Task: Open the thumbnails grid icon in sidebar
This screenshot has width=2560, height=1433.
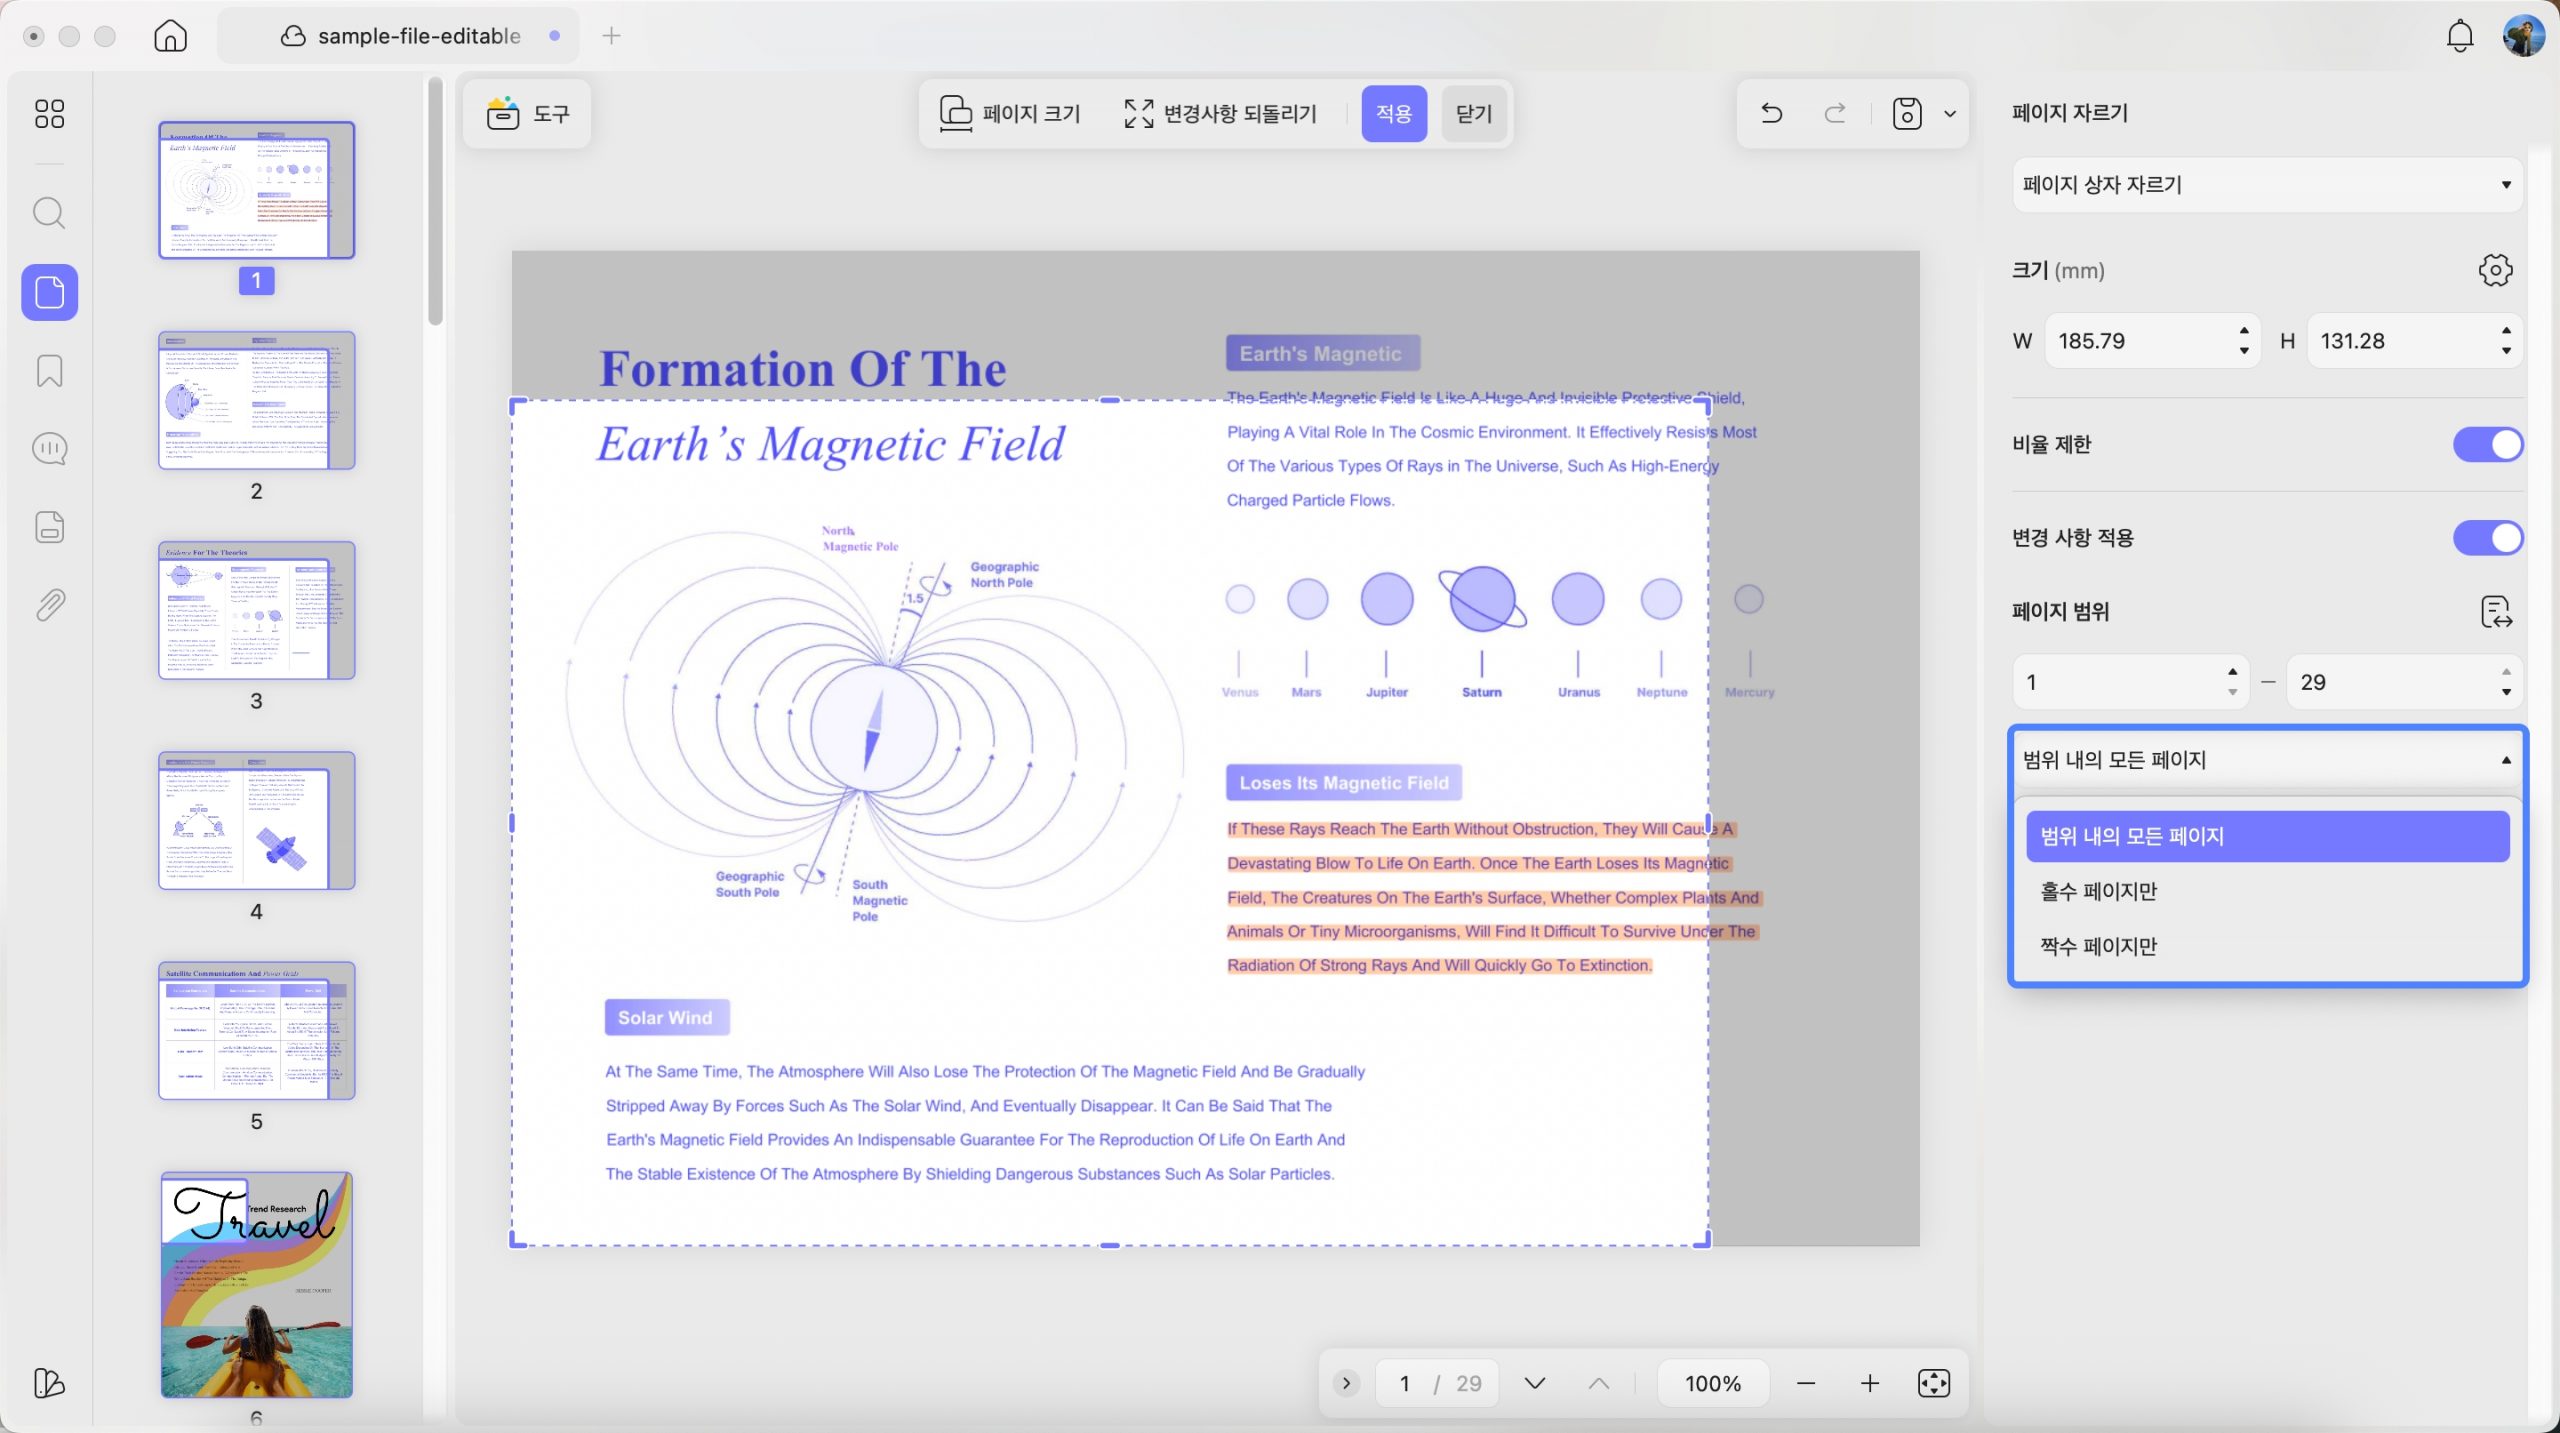Action: [x=49, y=113]
